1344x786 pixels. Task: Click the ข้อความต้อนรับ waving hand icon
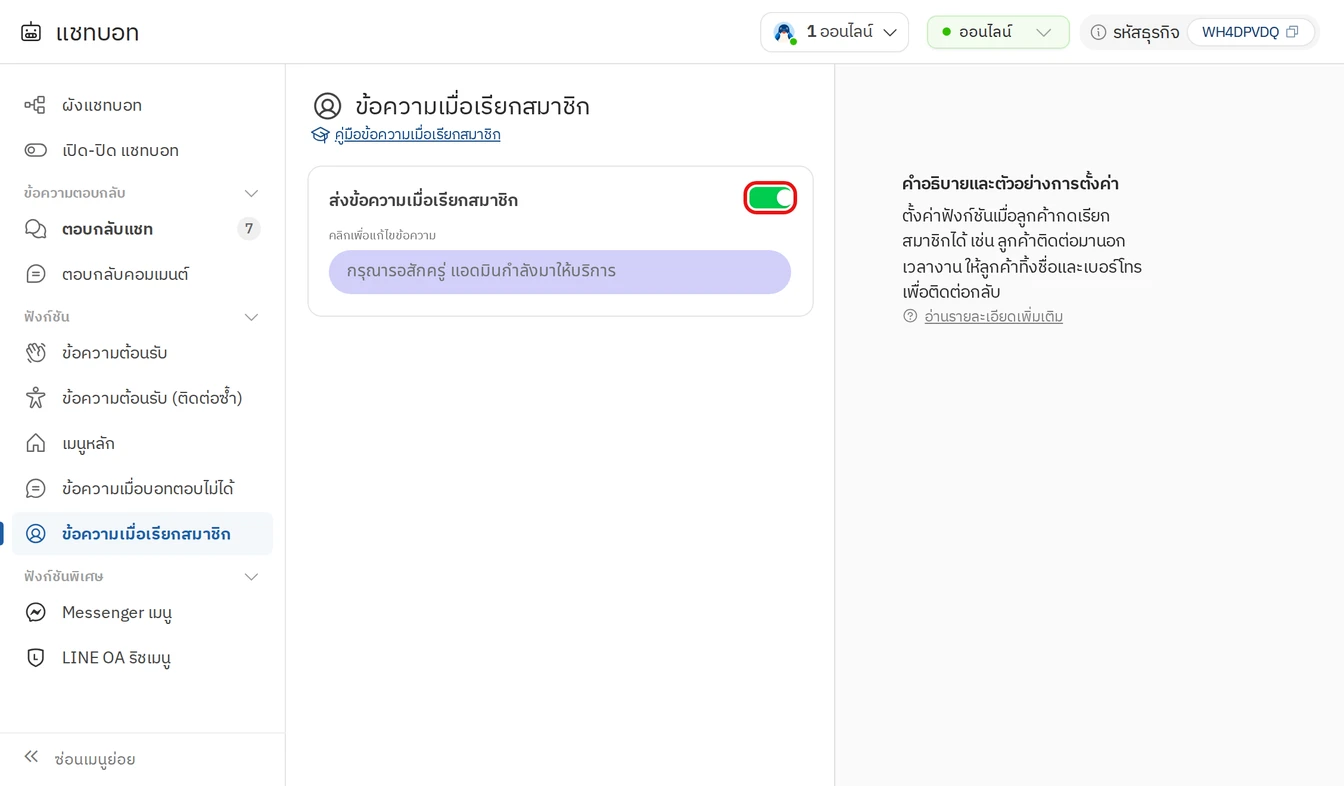35,353
